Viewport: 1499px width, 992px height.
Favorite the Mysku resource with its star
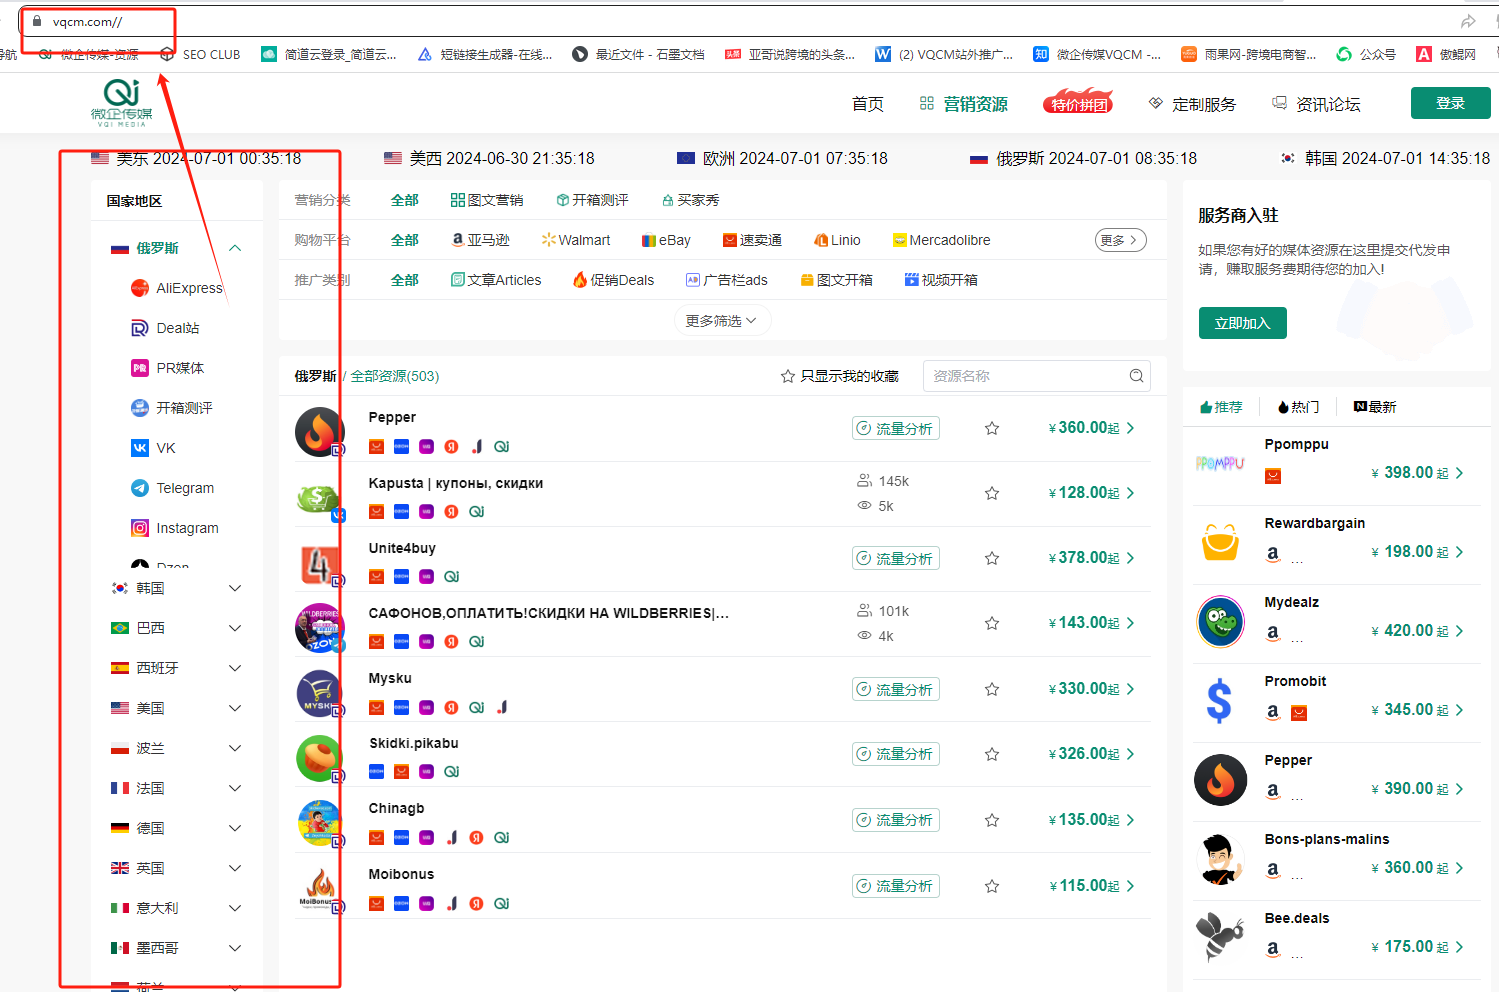tap(992, 689)
